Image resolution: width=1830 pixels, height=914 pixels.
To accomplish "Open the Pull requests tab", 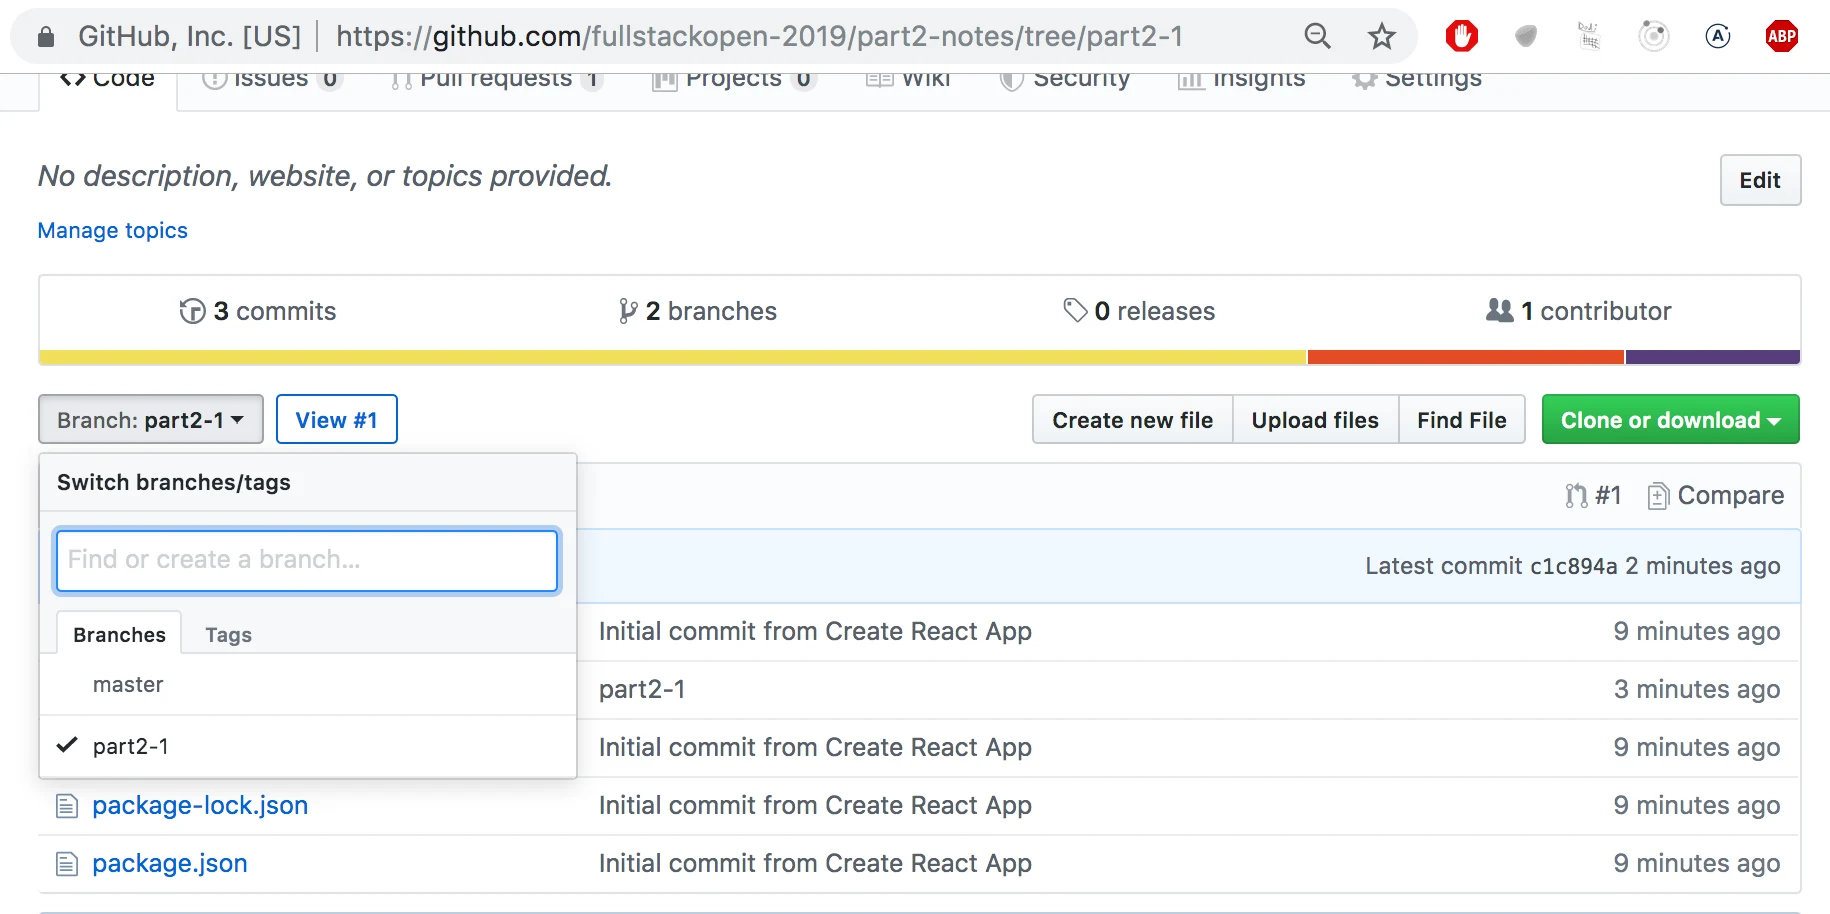I will (496, 80).
